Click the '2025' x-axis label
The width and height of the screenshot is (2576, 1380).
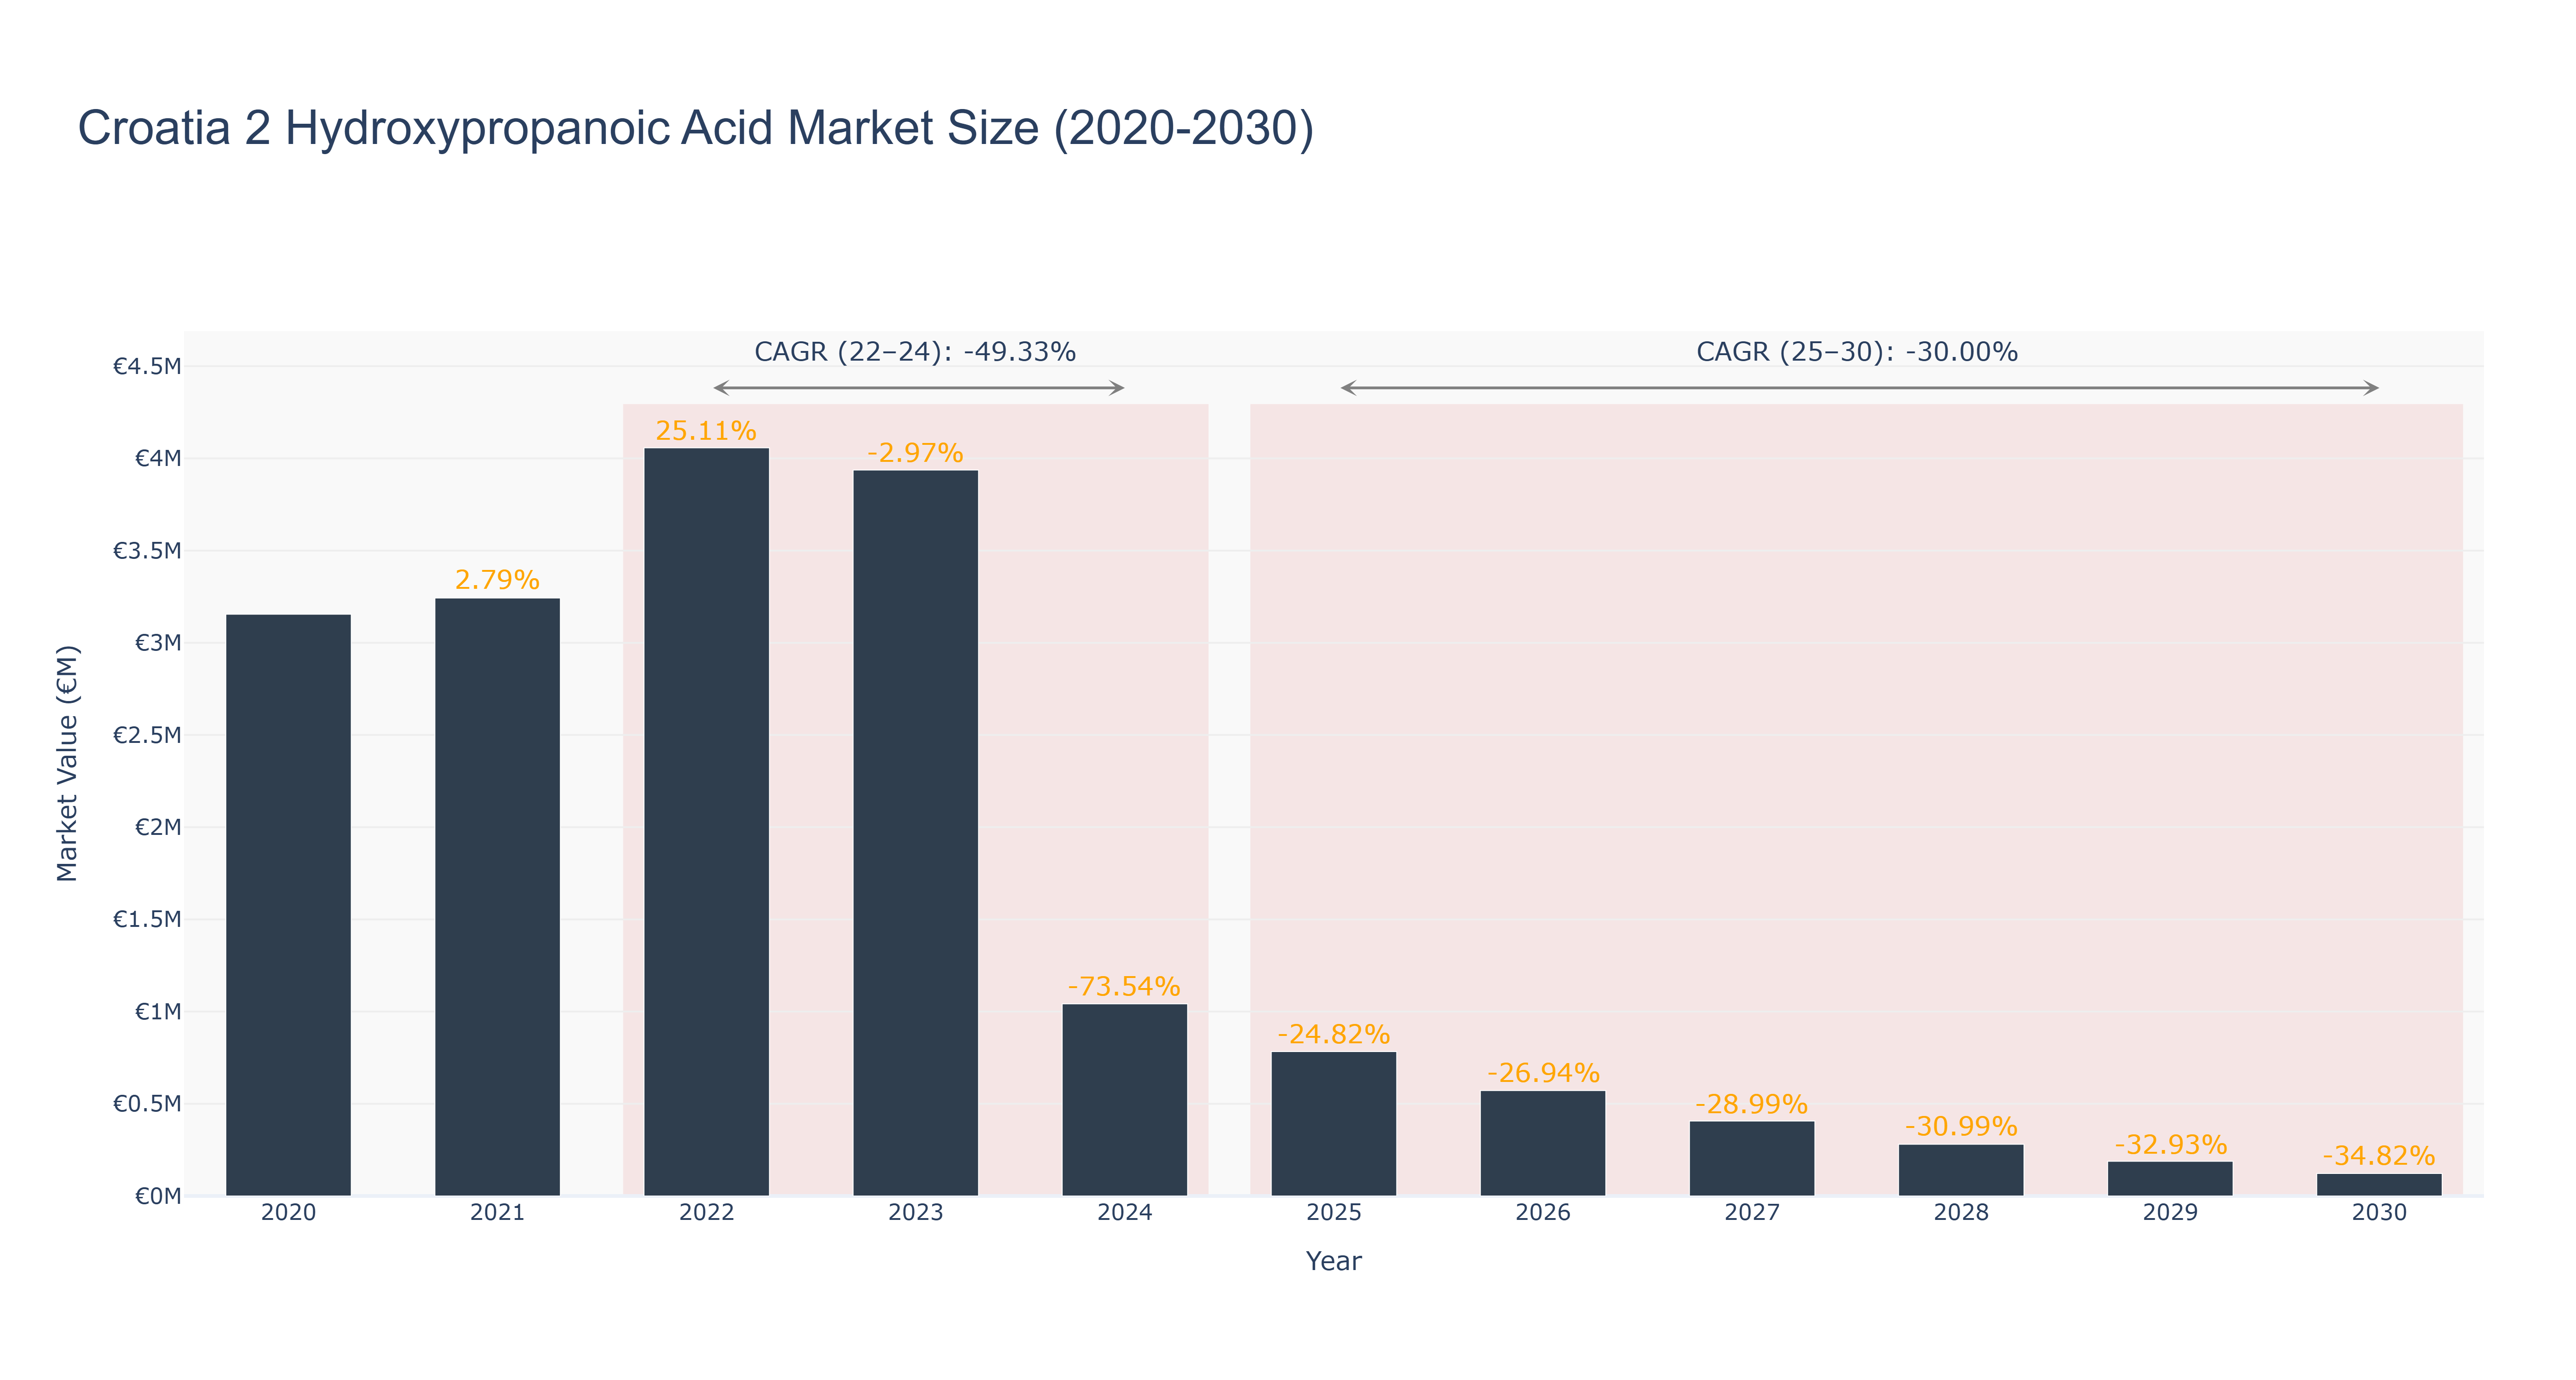(1333, 1213)
